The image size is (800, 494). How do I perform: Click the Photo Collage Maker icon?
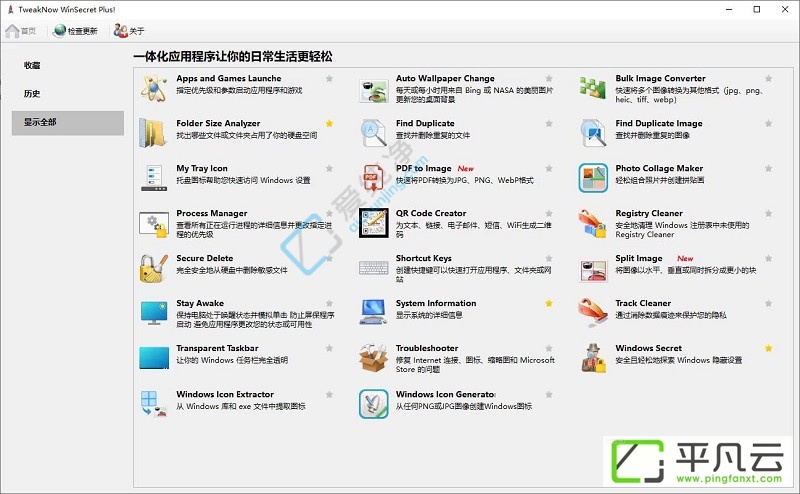point(593,178)
